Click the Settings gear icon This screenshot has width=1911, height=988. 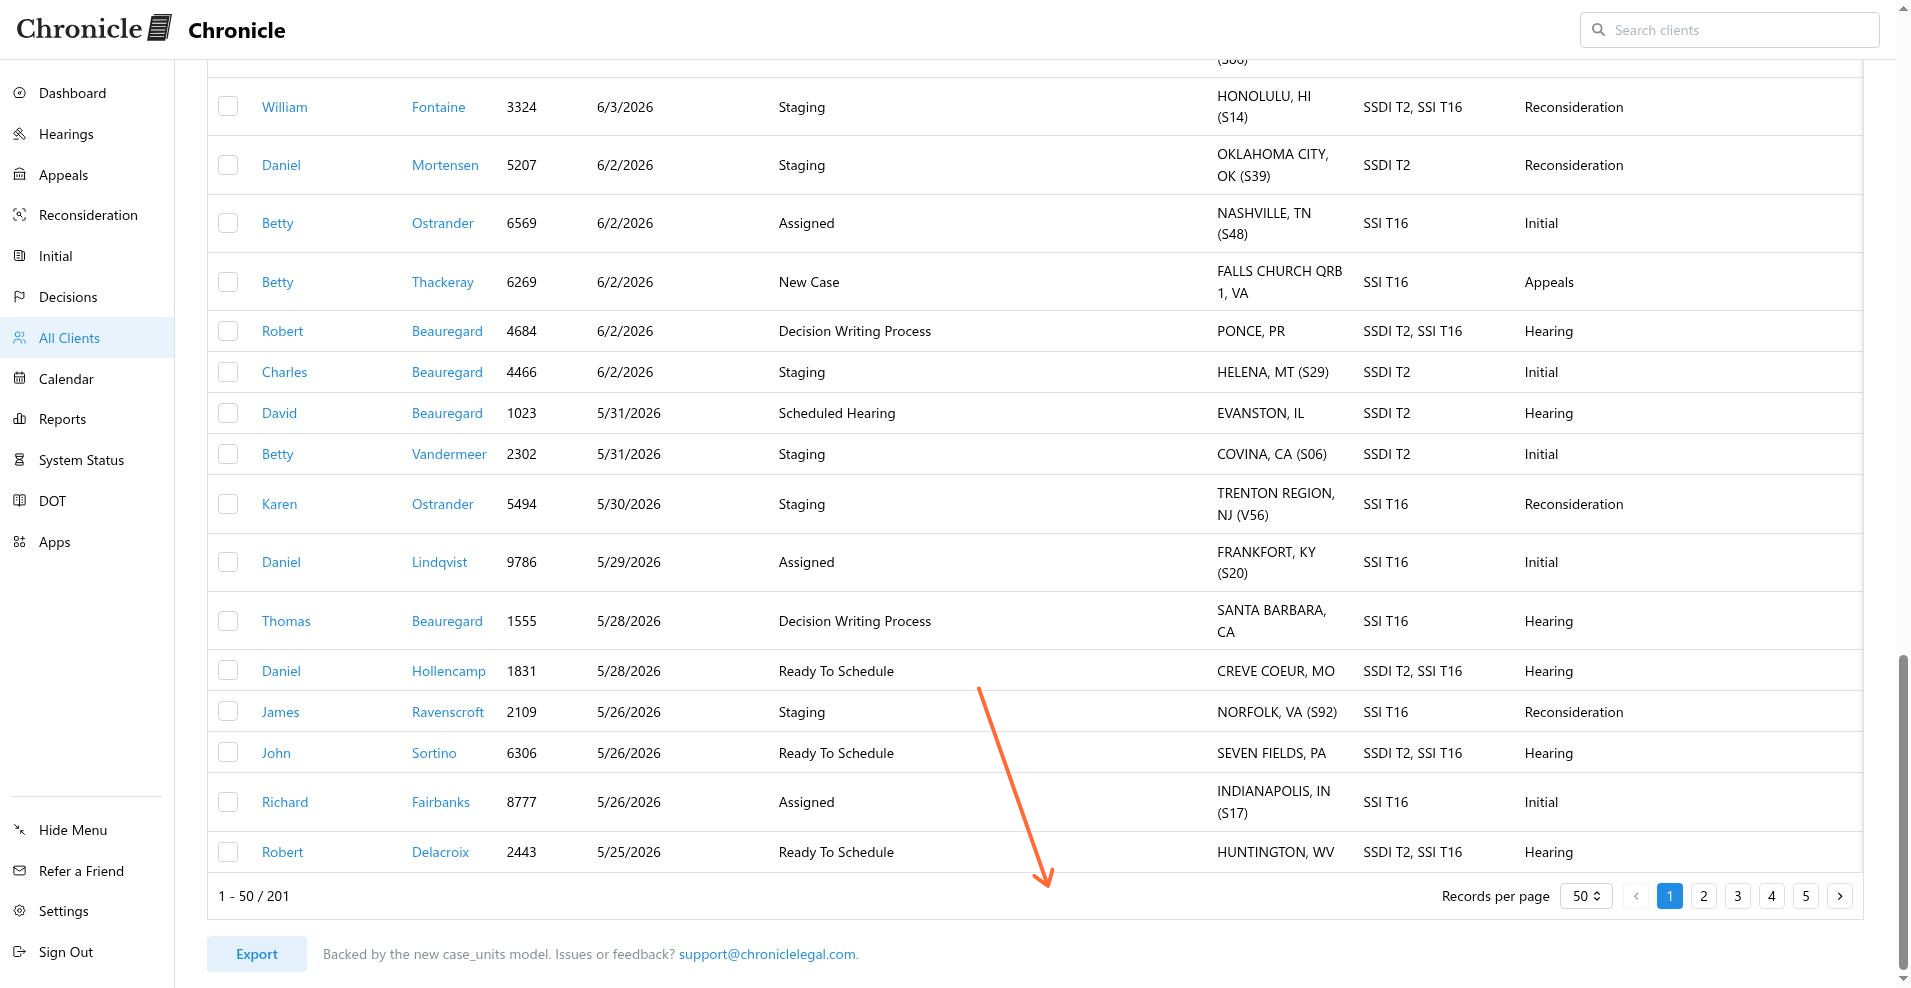[x=20, y=911]
